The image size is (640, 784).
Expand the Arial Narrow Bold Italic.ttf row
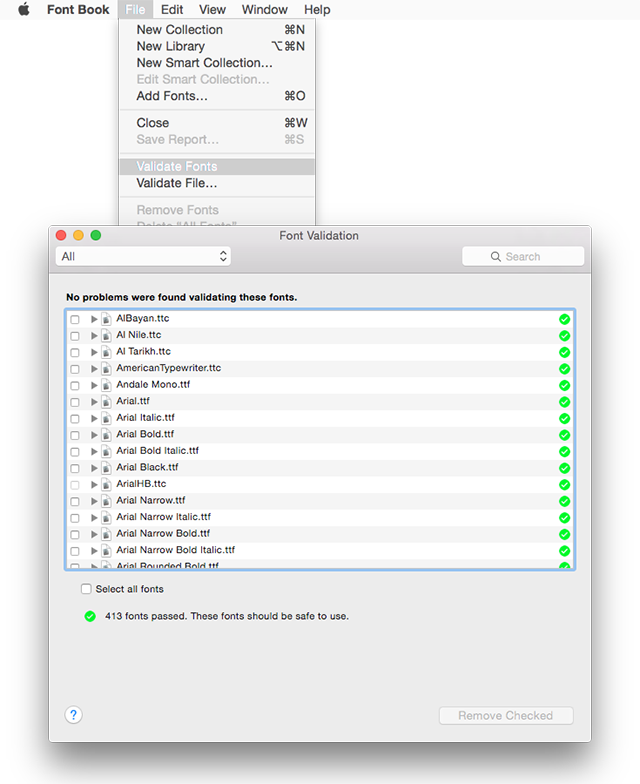click(94, 550)
